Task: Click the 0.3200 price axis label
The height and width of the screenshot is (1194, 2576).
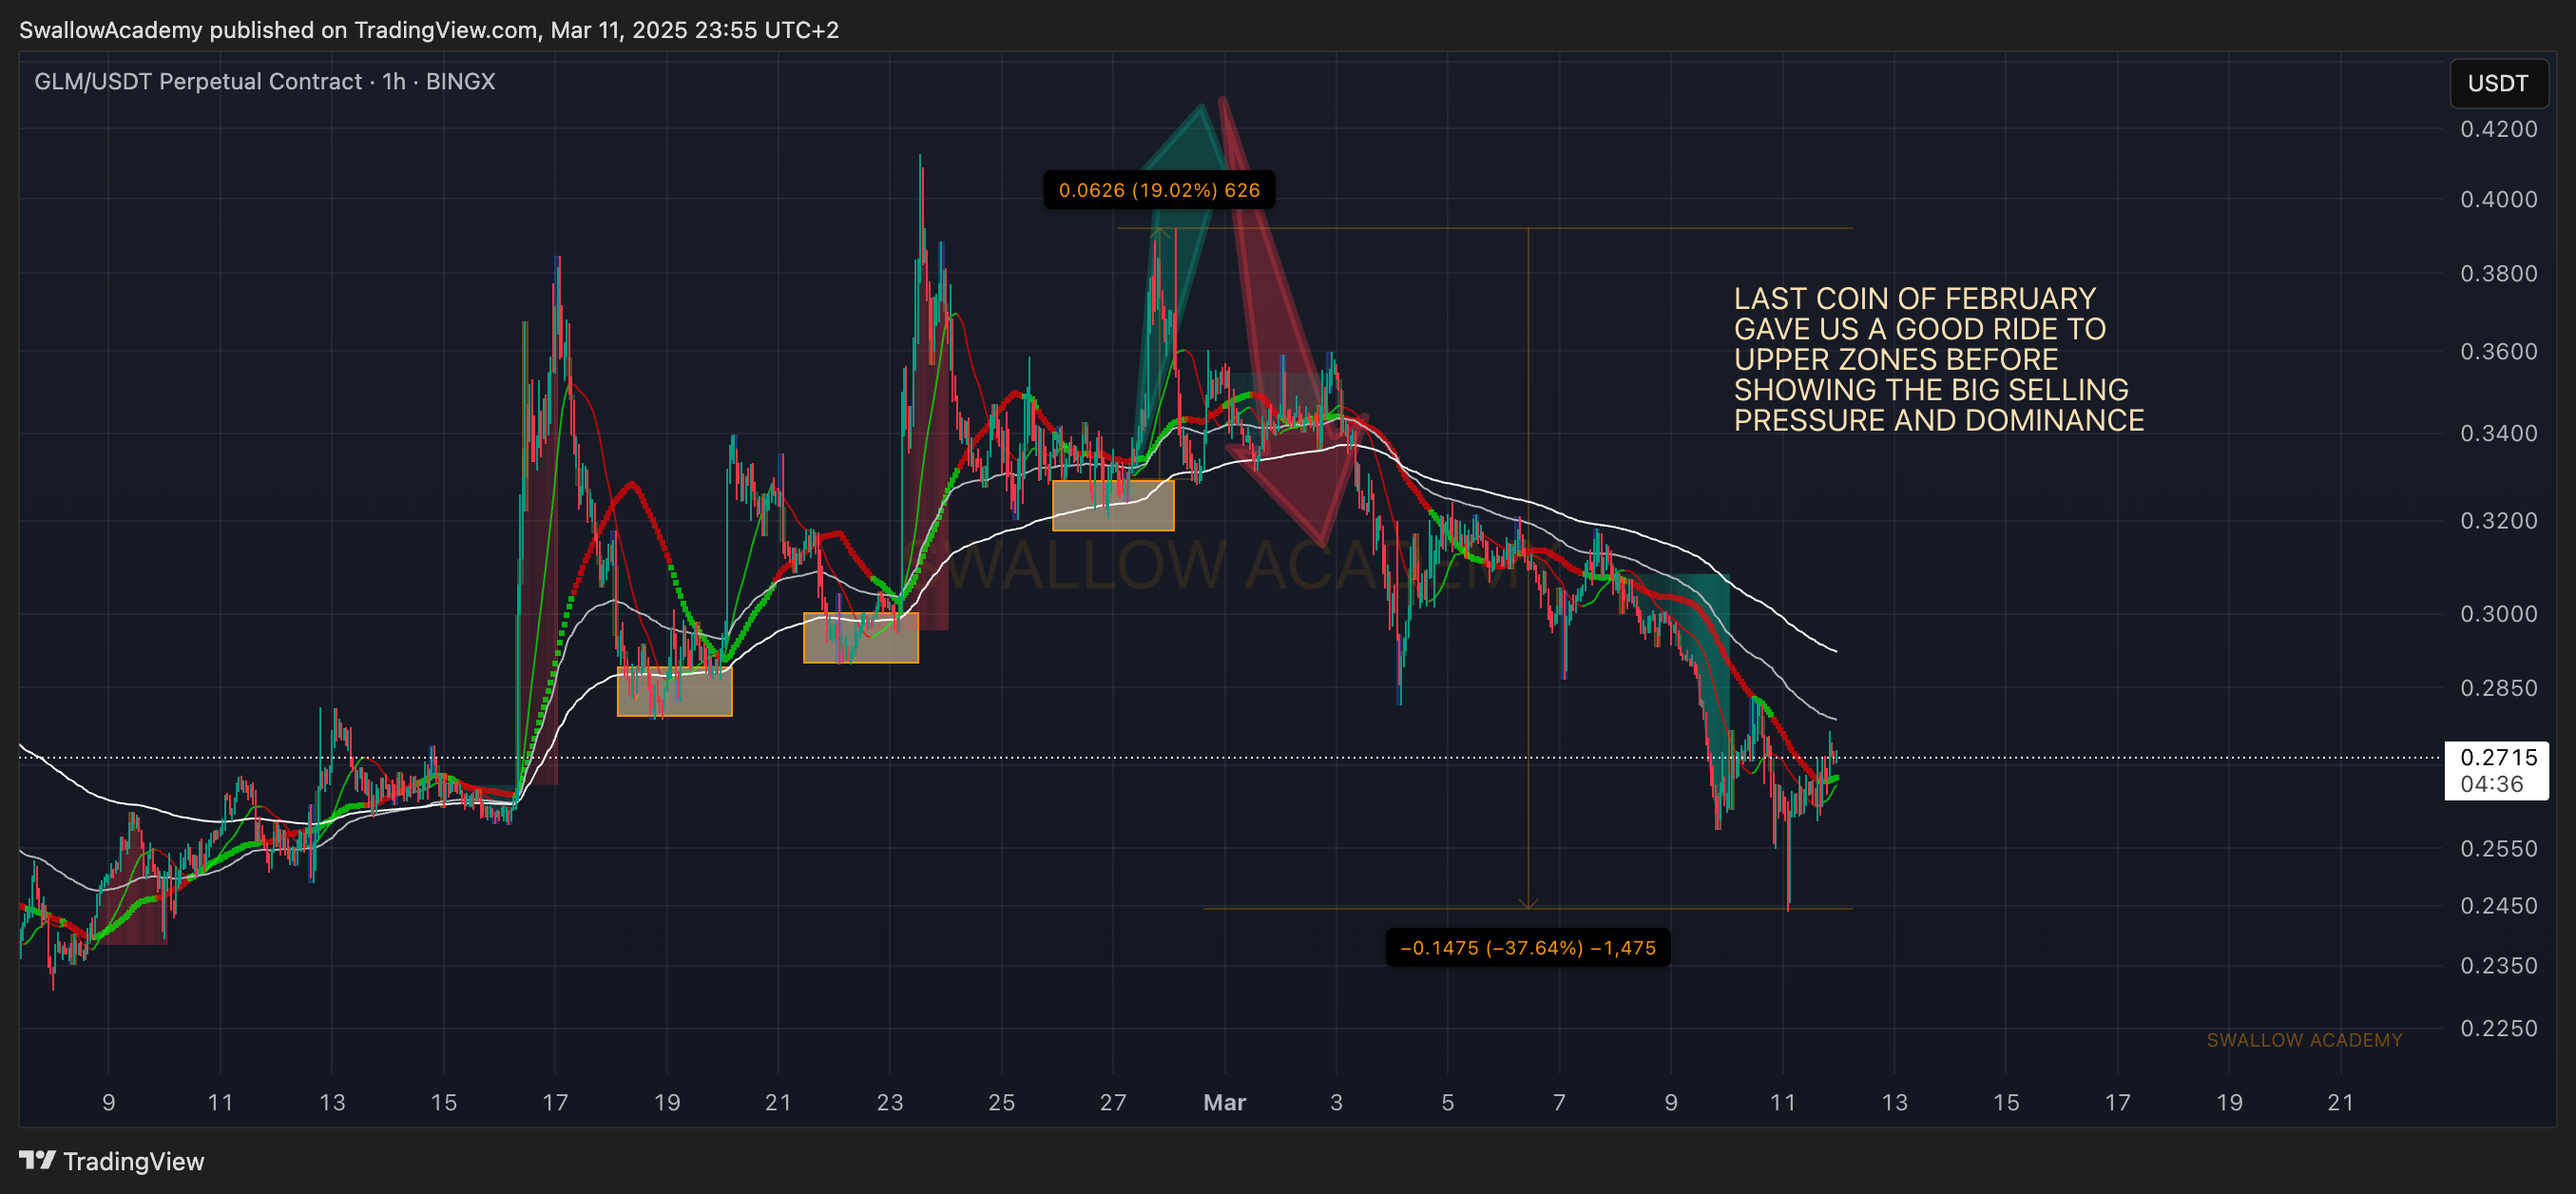Action: (2498, 520)
